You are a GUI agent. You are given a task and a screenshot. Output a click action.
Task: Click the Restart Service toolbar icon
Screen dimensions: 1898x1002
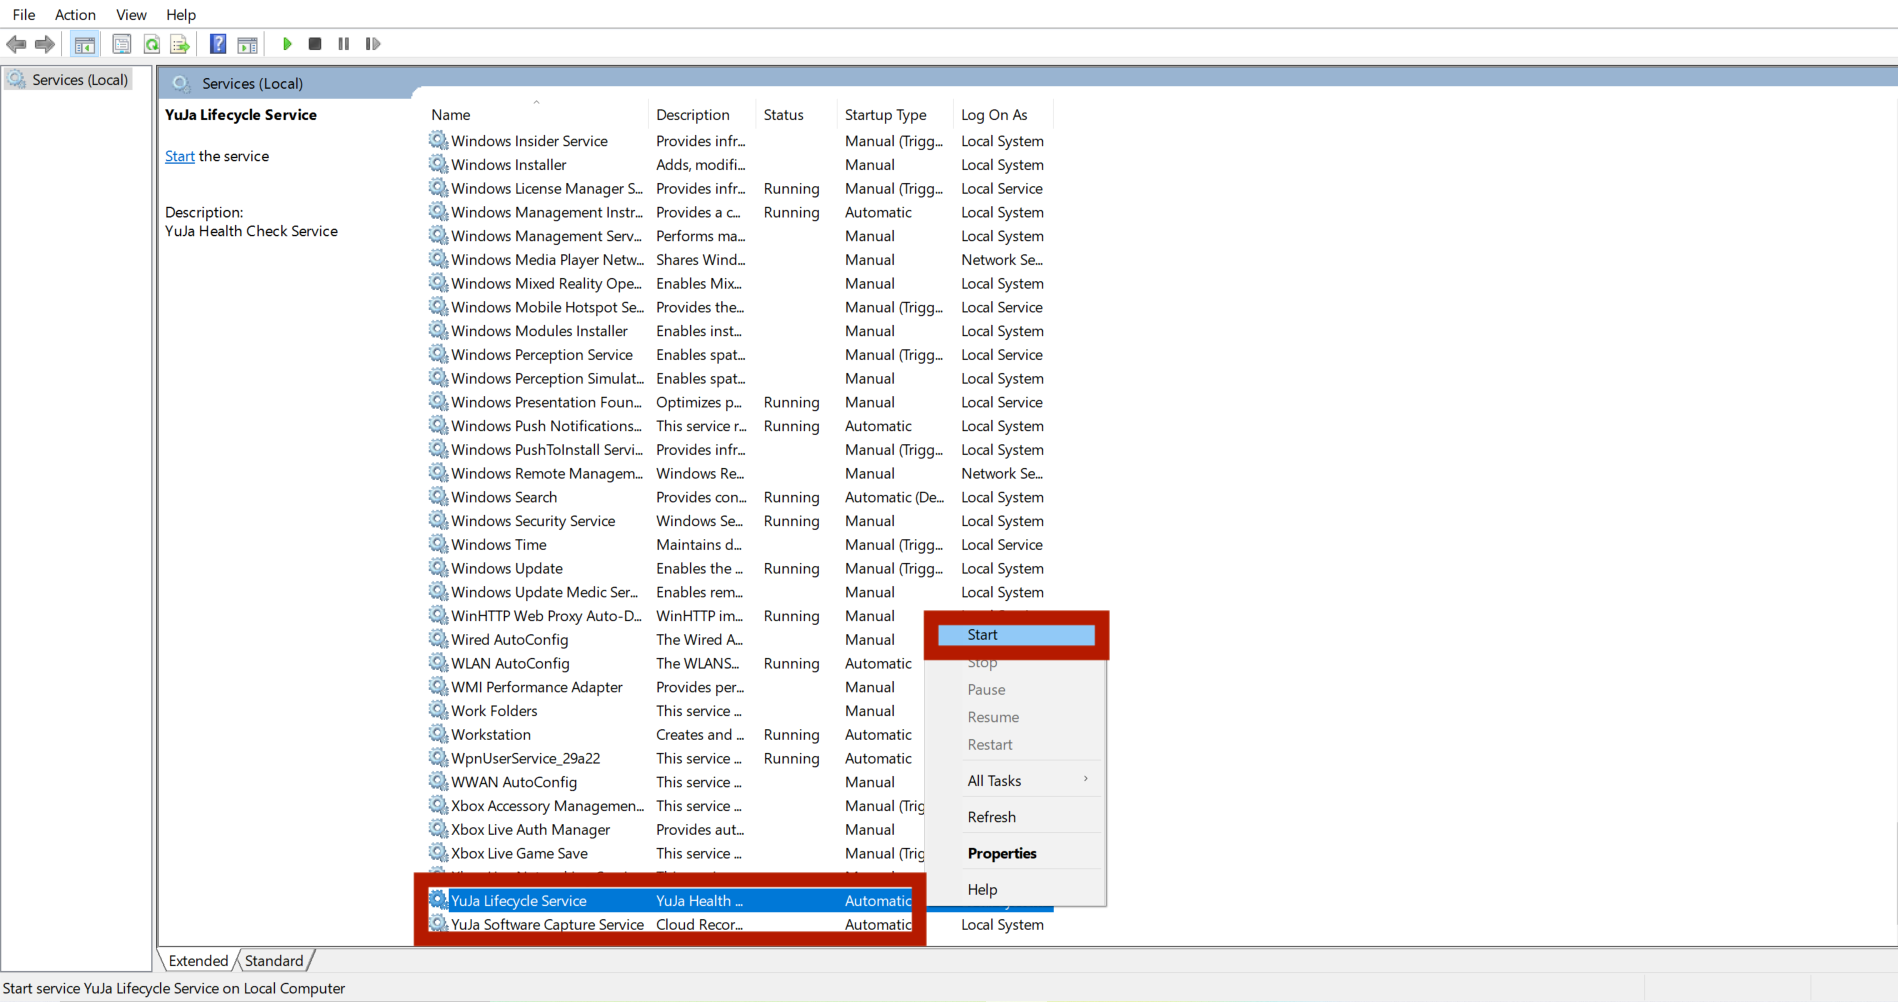tap(373, 44)
